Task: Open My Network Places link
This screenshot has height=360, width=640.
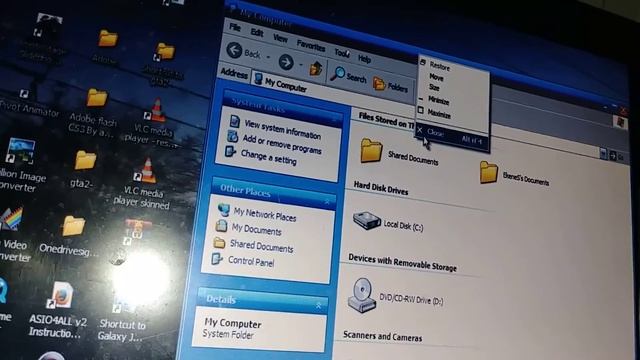Action: (264, 214)
